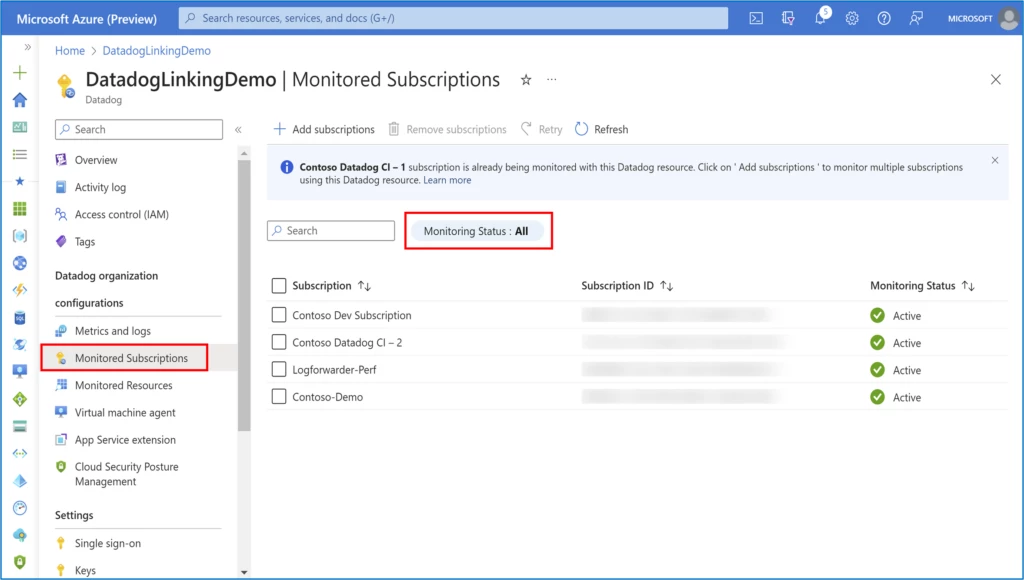
Task: Open SQL databases icon in sidebar
Action: pyautogui.click(x=20, y=317)
